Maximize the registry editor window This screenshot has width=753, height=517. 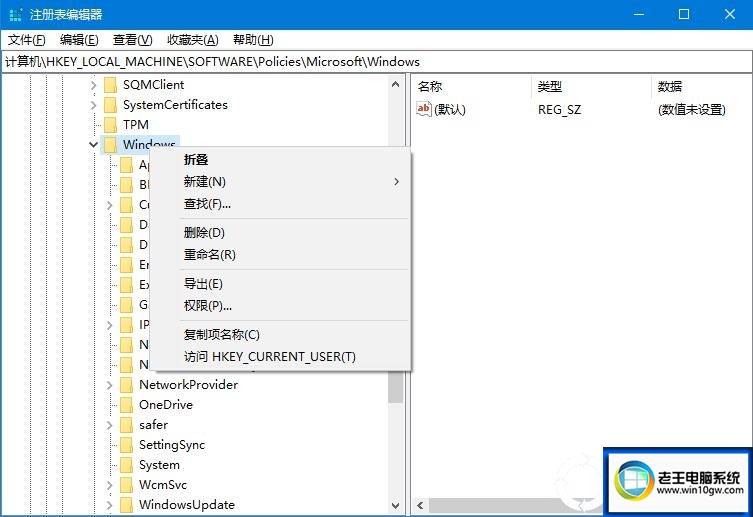coord(684,14)
